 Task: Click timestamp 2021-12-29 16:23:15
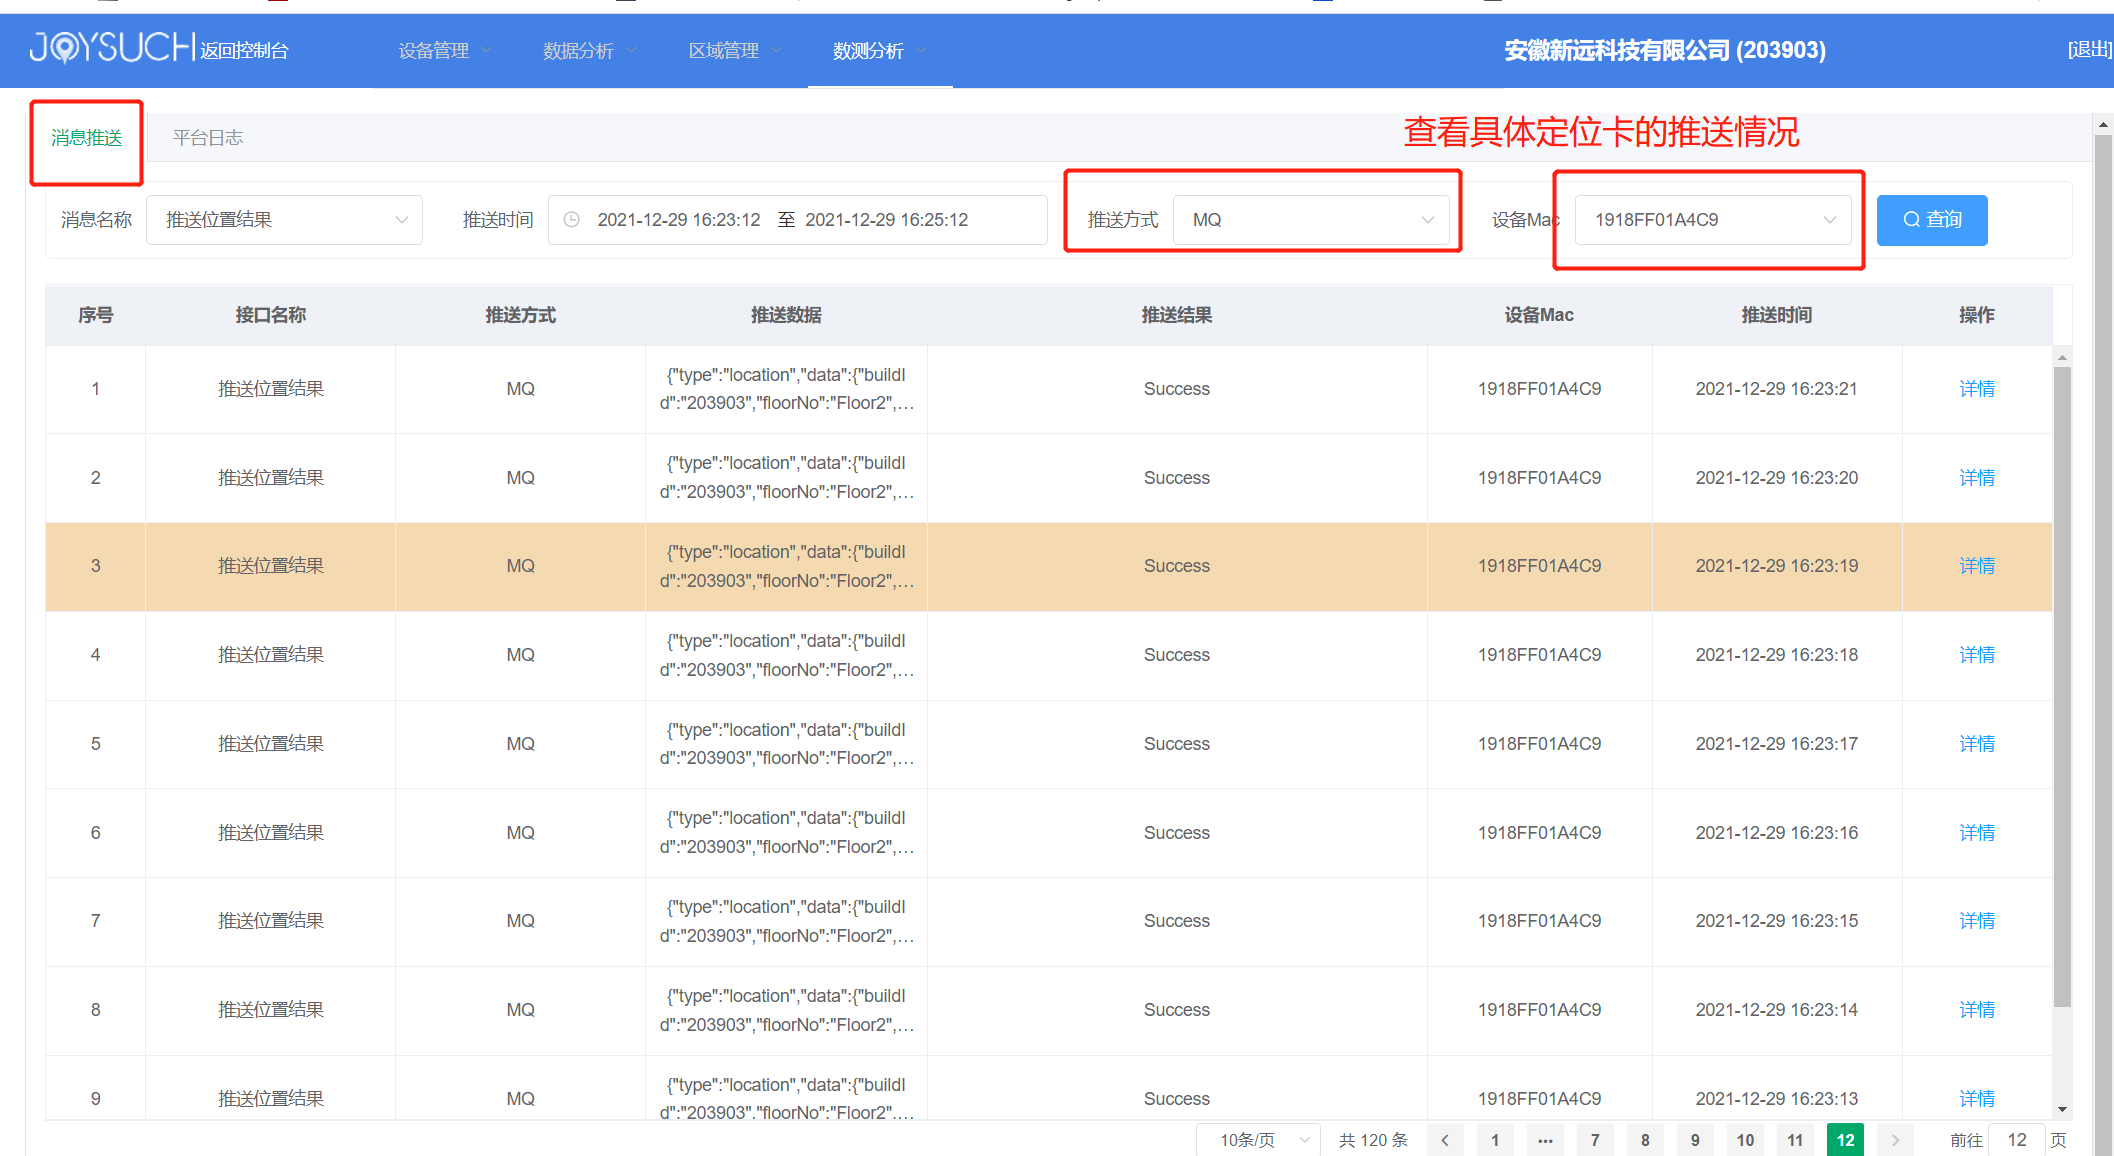[1776, 921]
